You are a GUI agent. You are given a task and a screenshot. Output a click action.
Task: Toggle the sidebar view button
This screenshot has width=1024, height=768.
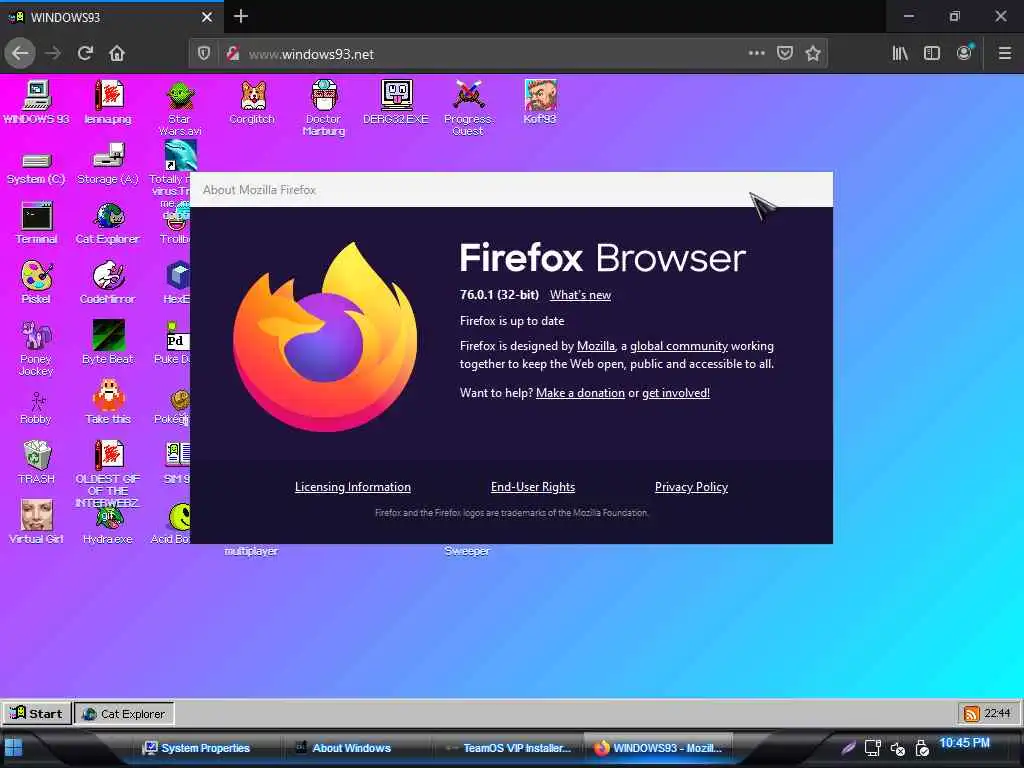tap(932, 53)
